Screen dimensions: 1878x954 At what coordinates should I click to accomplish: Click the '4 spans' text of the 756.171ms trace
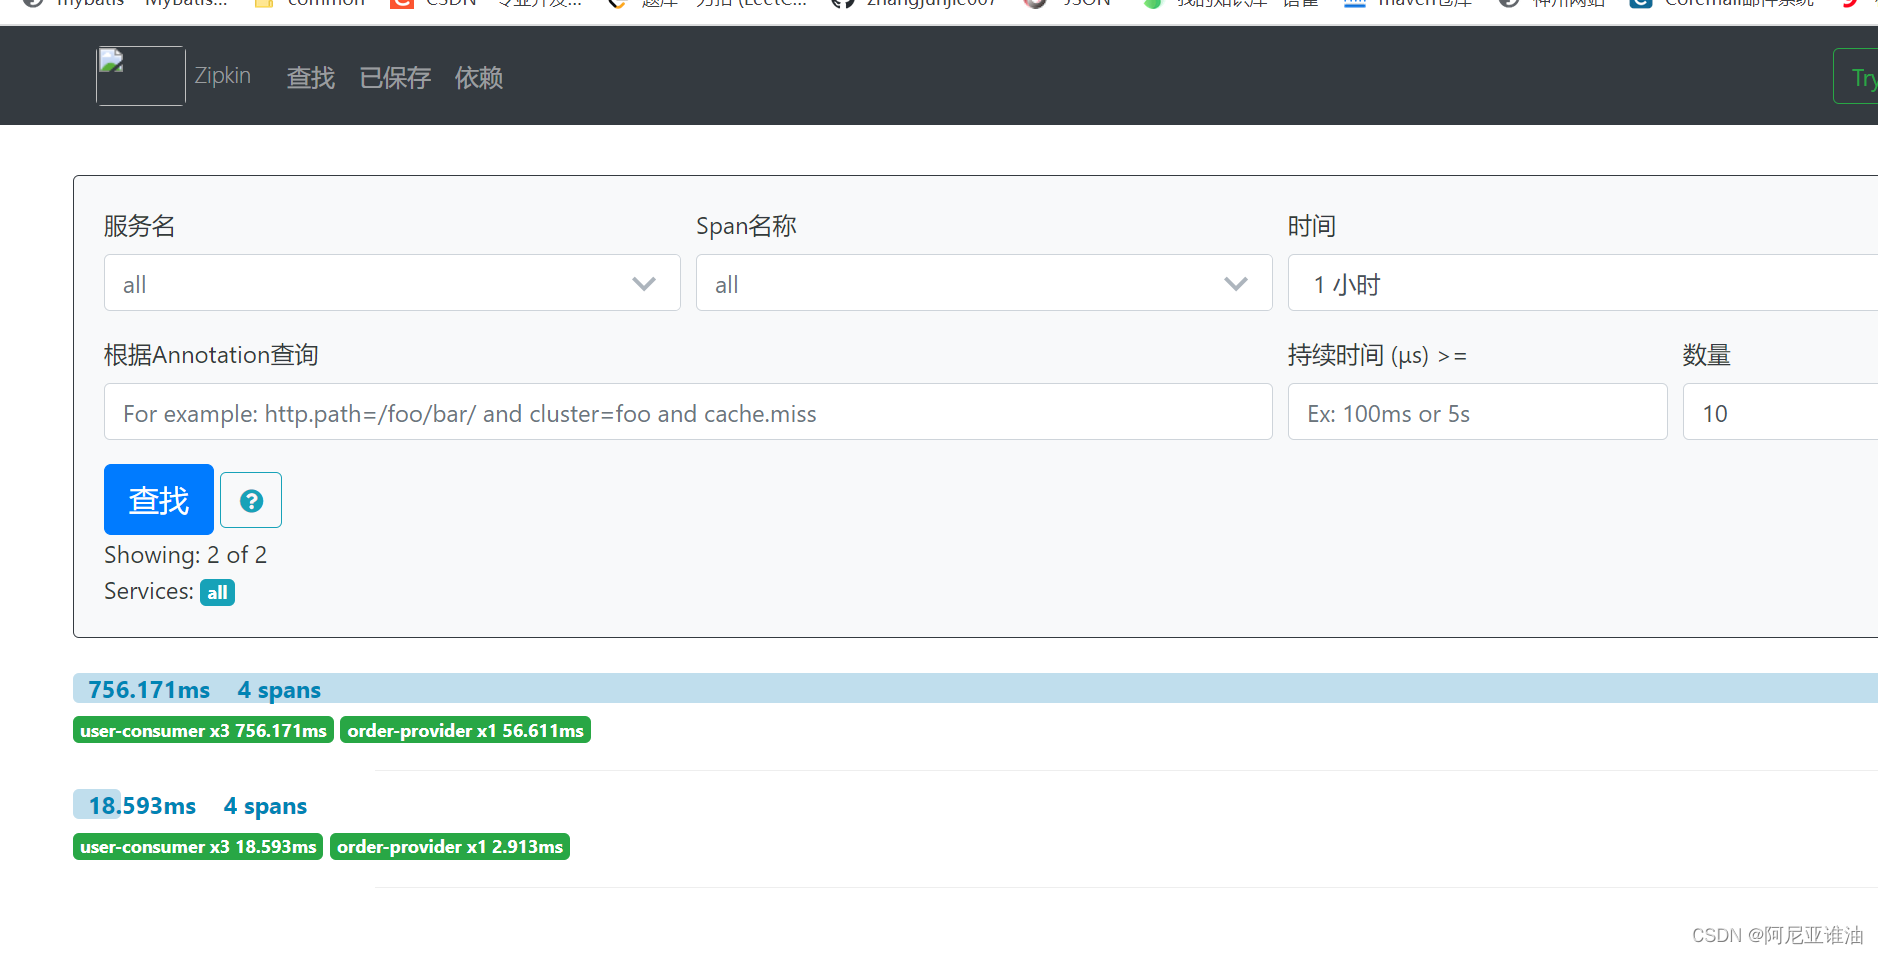coord(279,690)
